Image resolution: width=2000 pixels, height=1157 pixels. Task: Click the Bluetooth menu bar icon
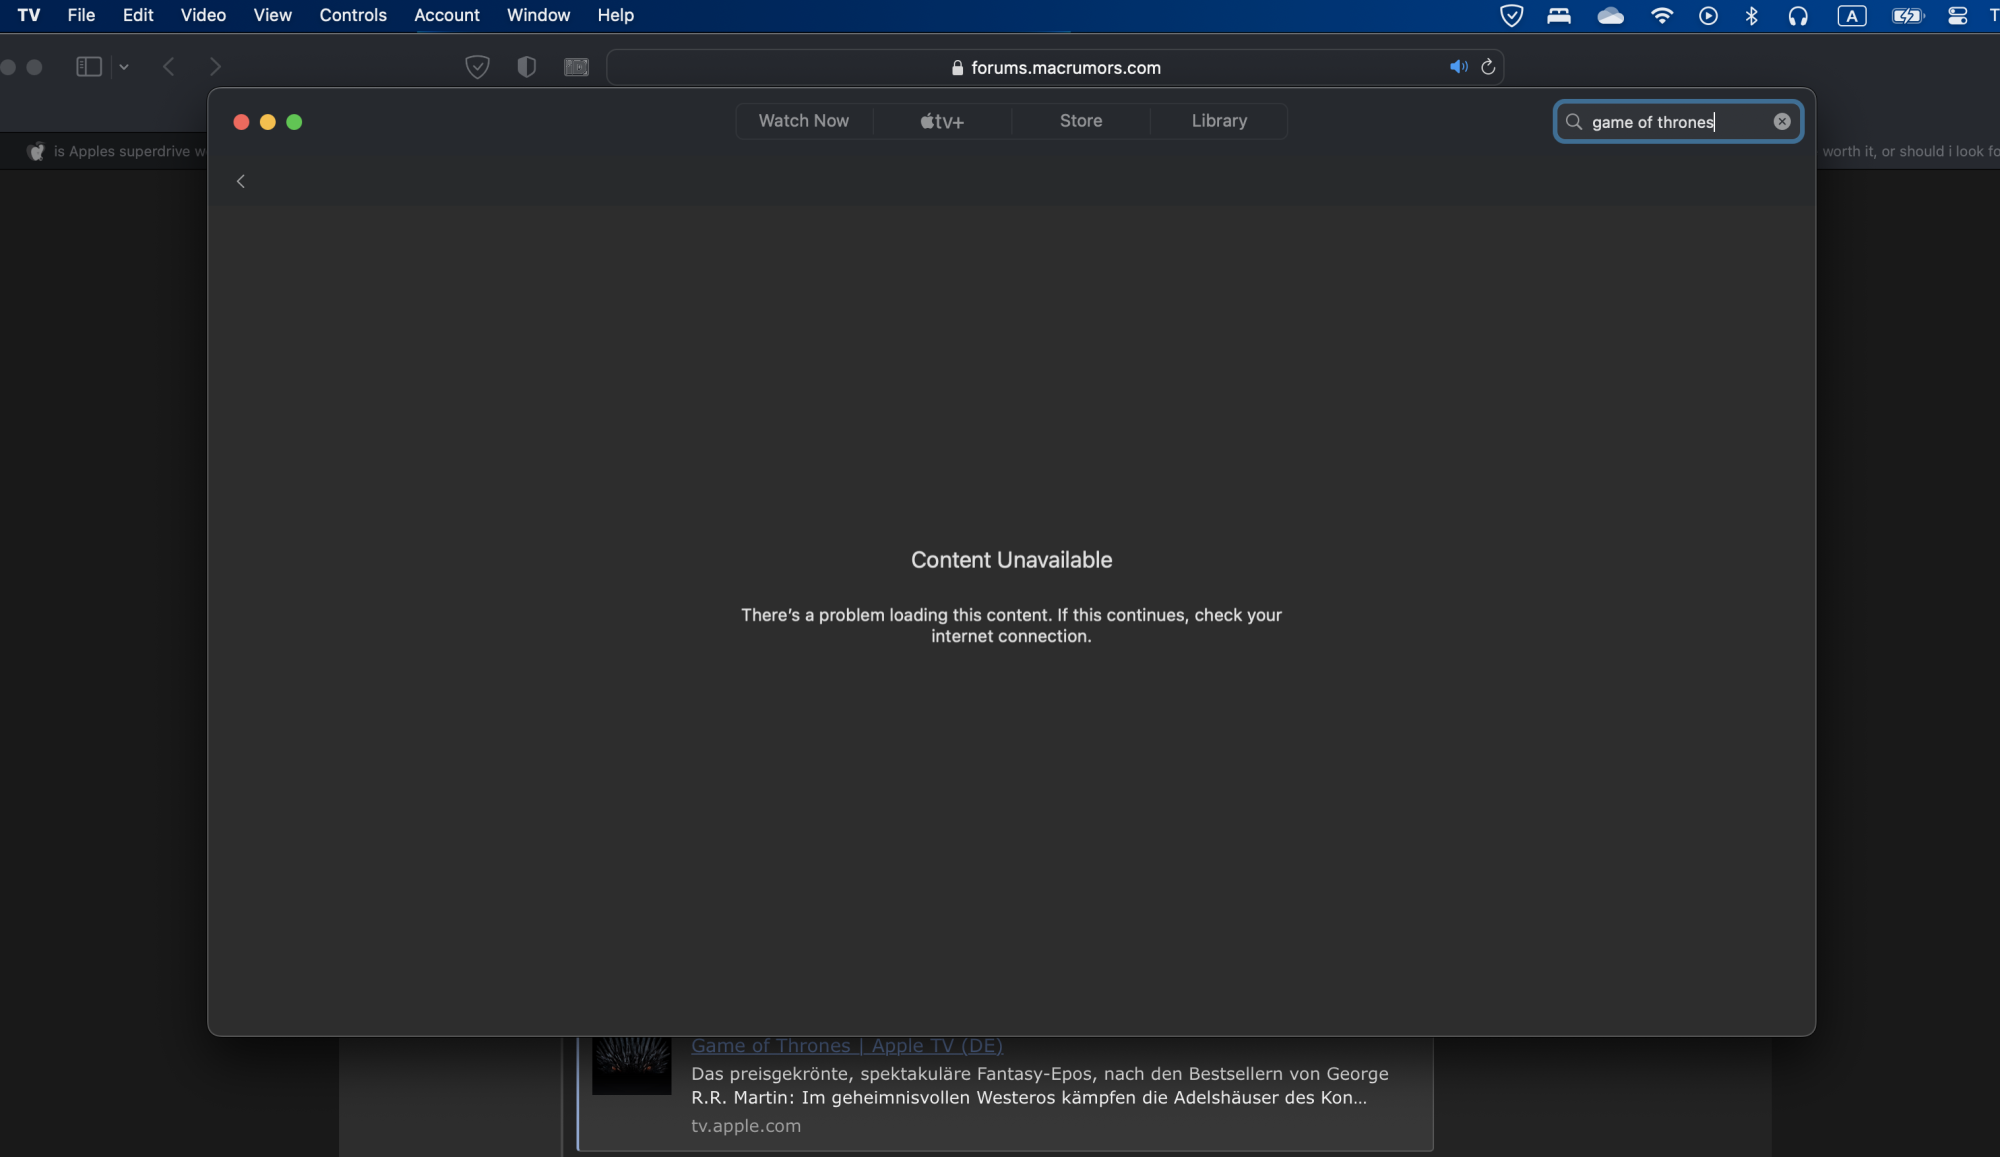click(1751, 15)
